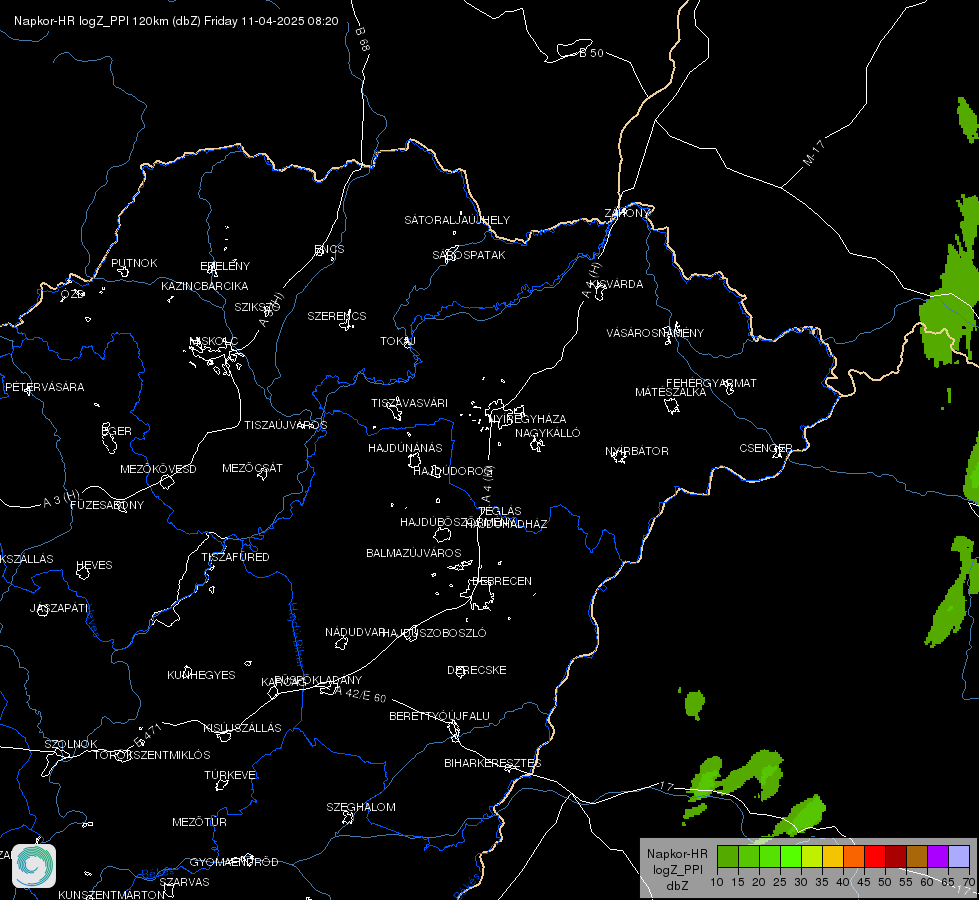Click the VÁSÁROSNAMÉNY town label
The height and width of the screenshot is (900, 979).
click(x=655, y=333)
